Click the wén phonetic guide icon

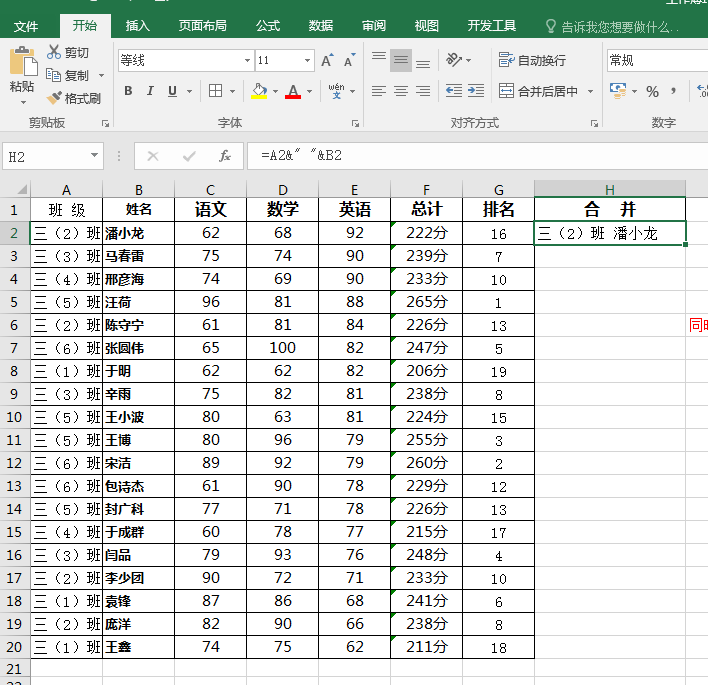pyautogui.click(x=336, y=91)
